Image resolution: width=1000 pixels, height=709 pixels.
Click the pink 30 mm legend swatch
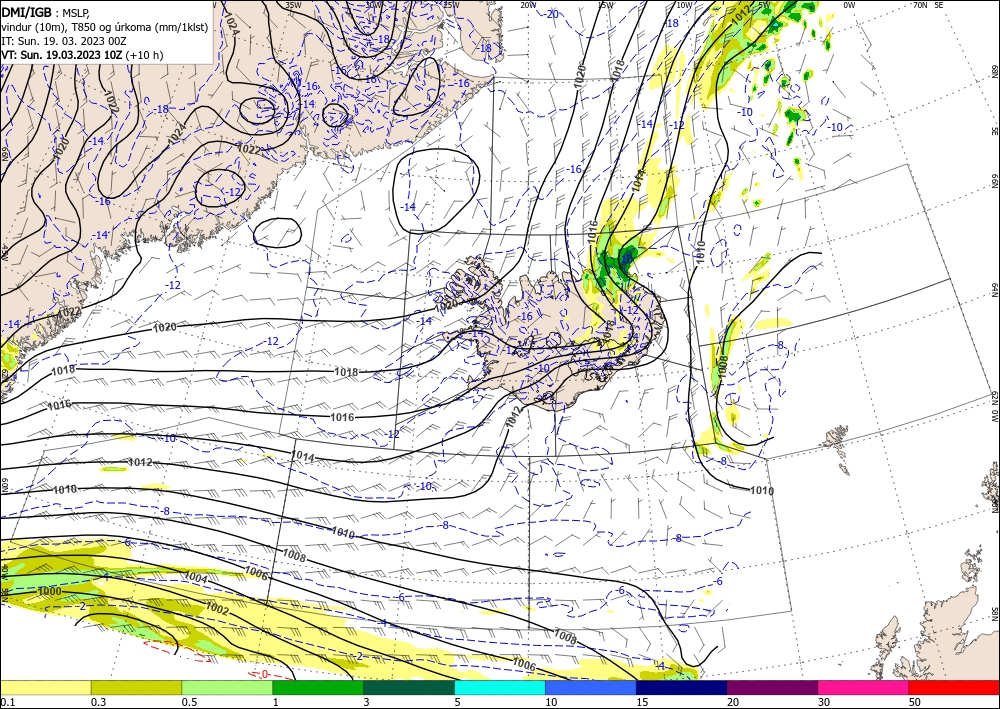tap(864, 687)
